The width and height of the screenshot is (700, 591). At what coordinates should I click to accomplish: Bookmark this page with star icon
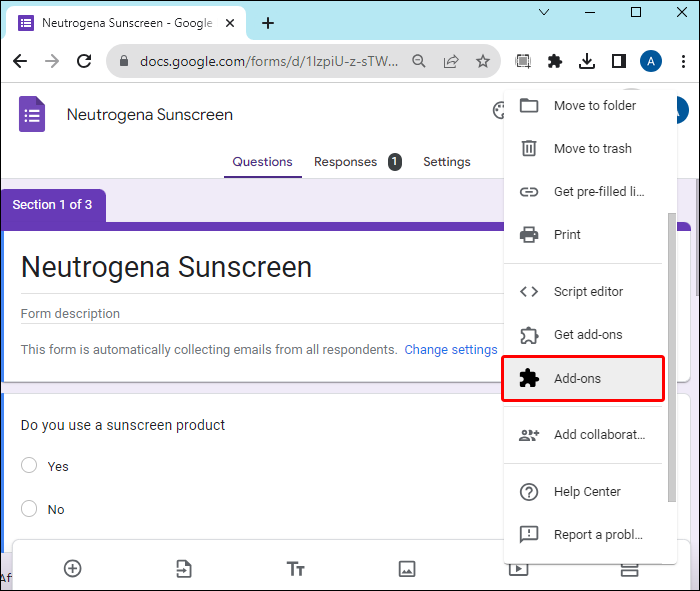point(483,61)
